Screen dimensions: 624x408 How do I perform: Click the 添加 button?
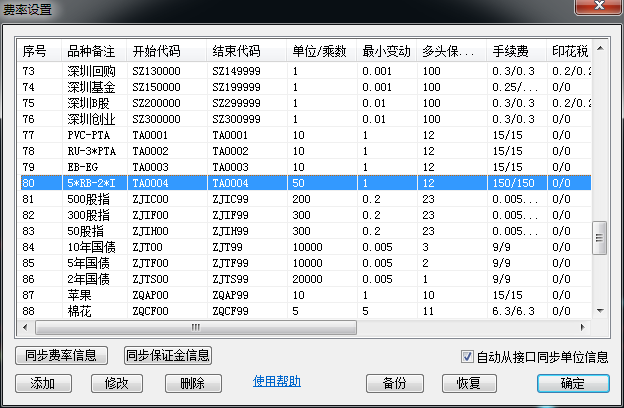coord(43,383)
